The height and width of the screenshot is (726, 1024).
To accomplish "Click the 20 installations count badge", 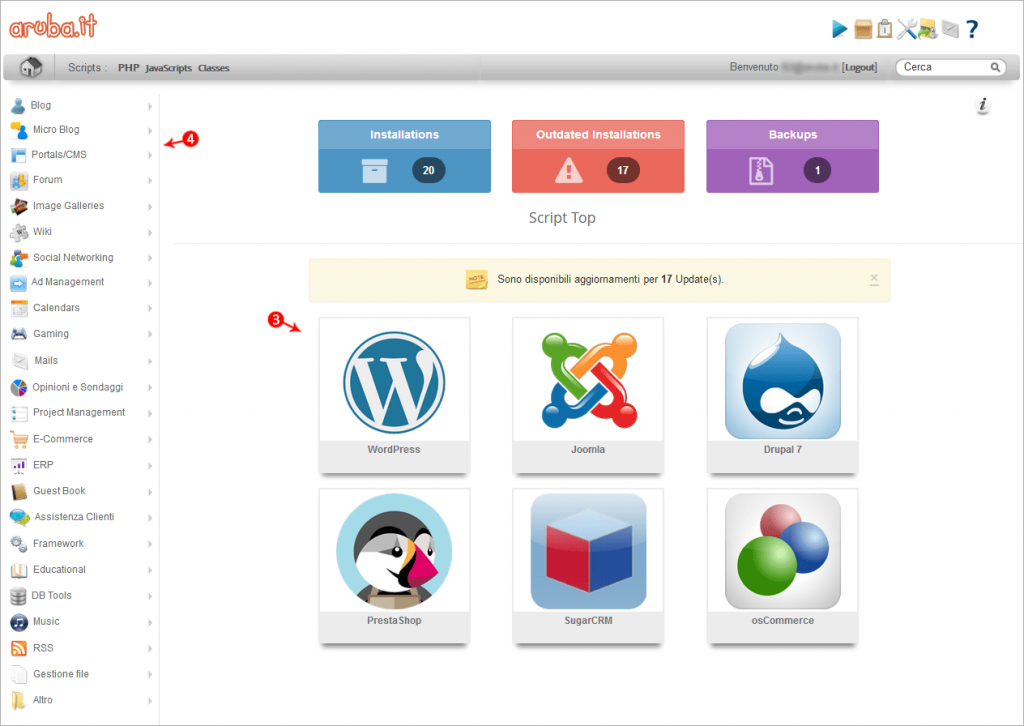I will pyautogui.click(x=428, y=170).
